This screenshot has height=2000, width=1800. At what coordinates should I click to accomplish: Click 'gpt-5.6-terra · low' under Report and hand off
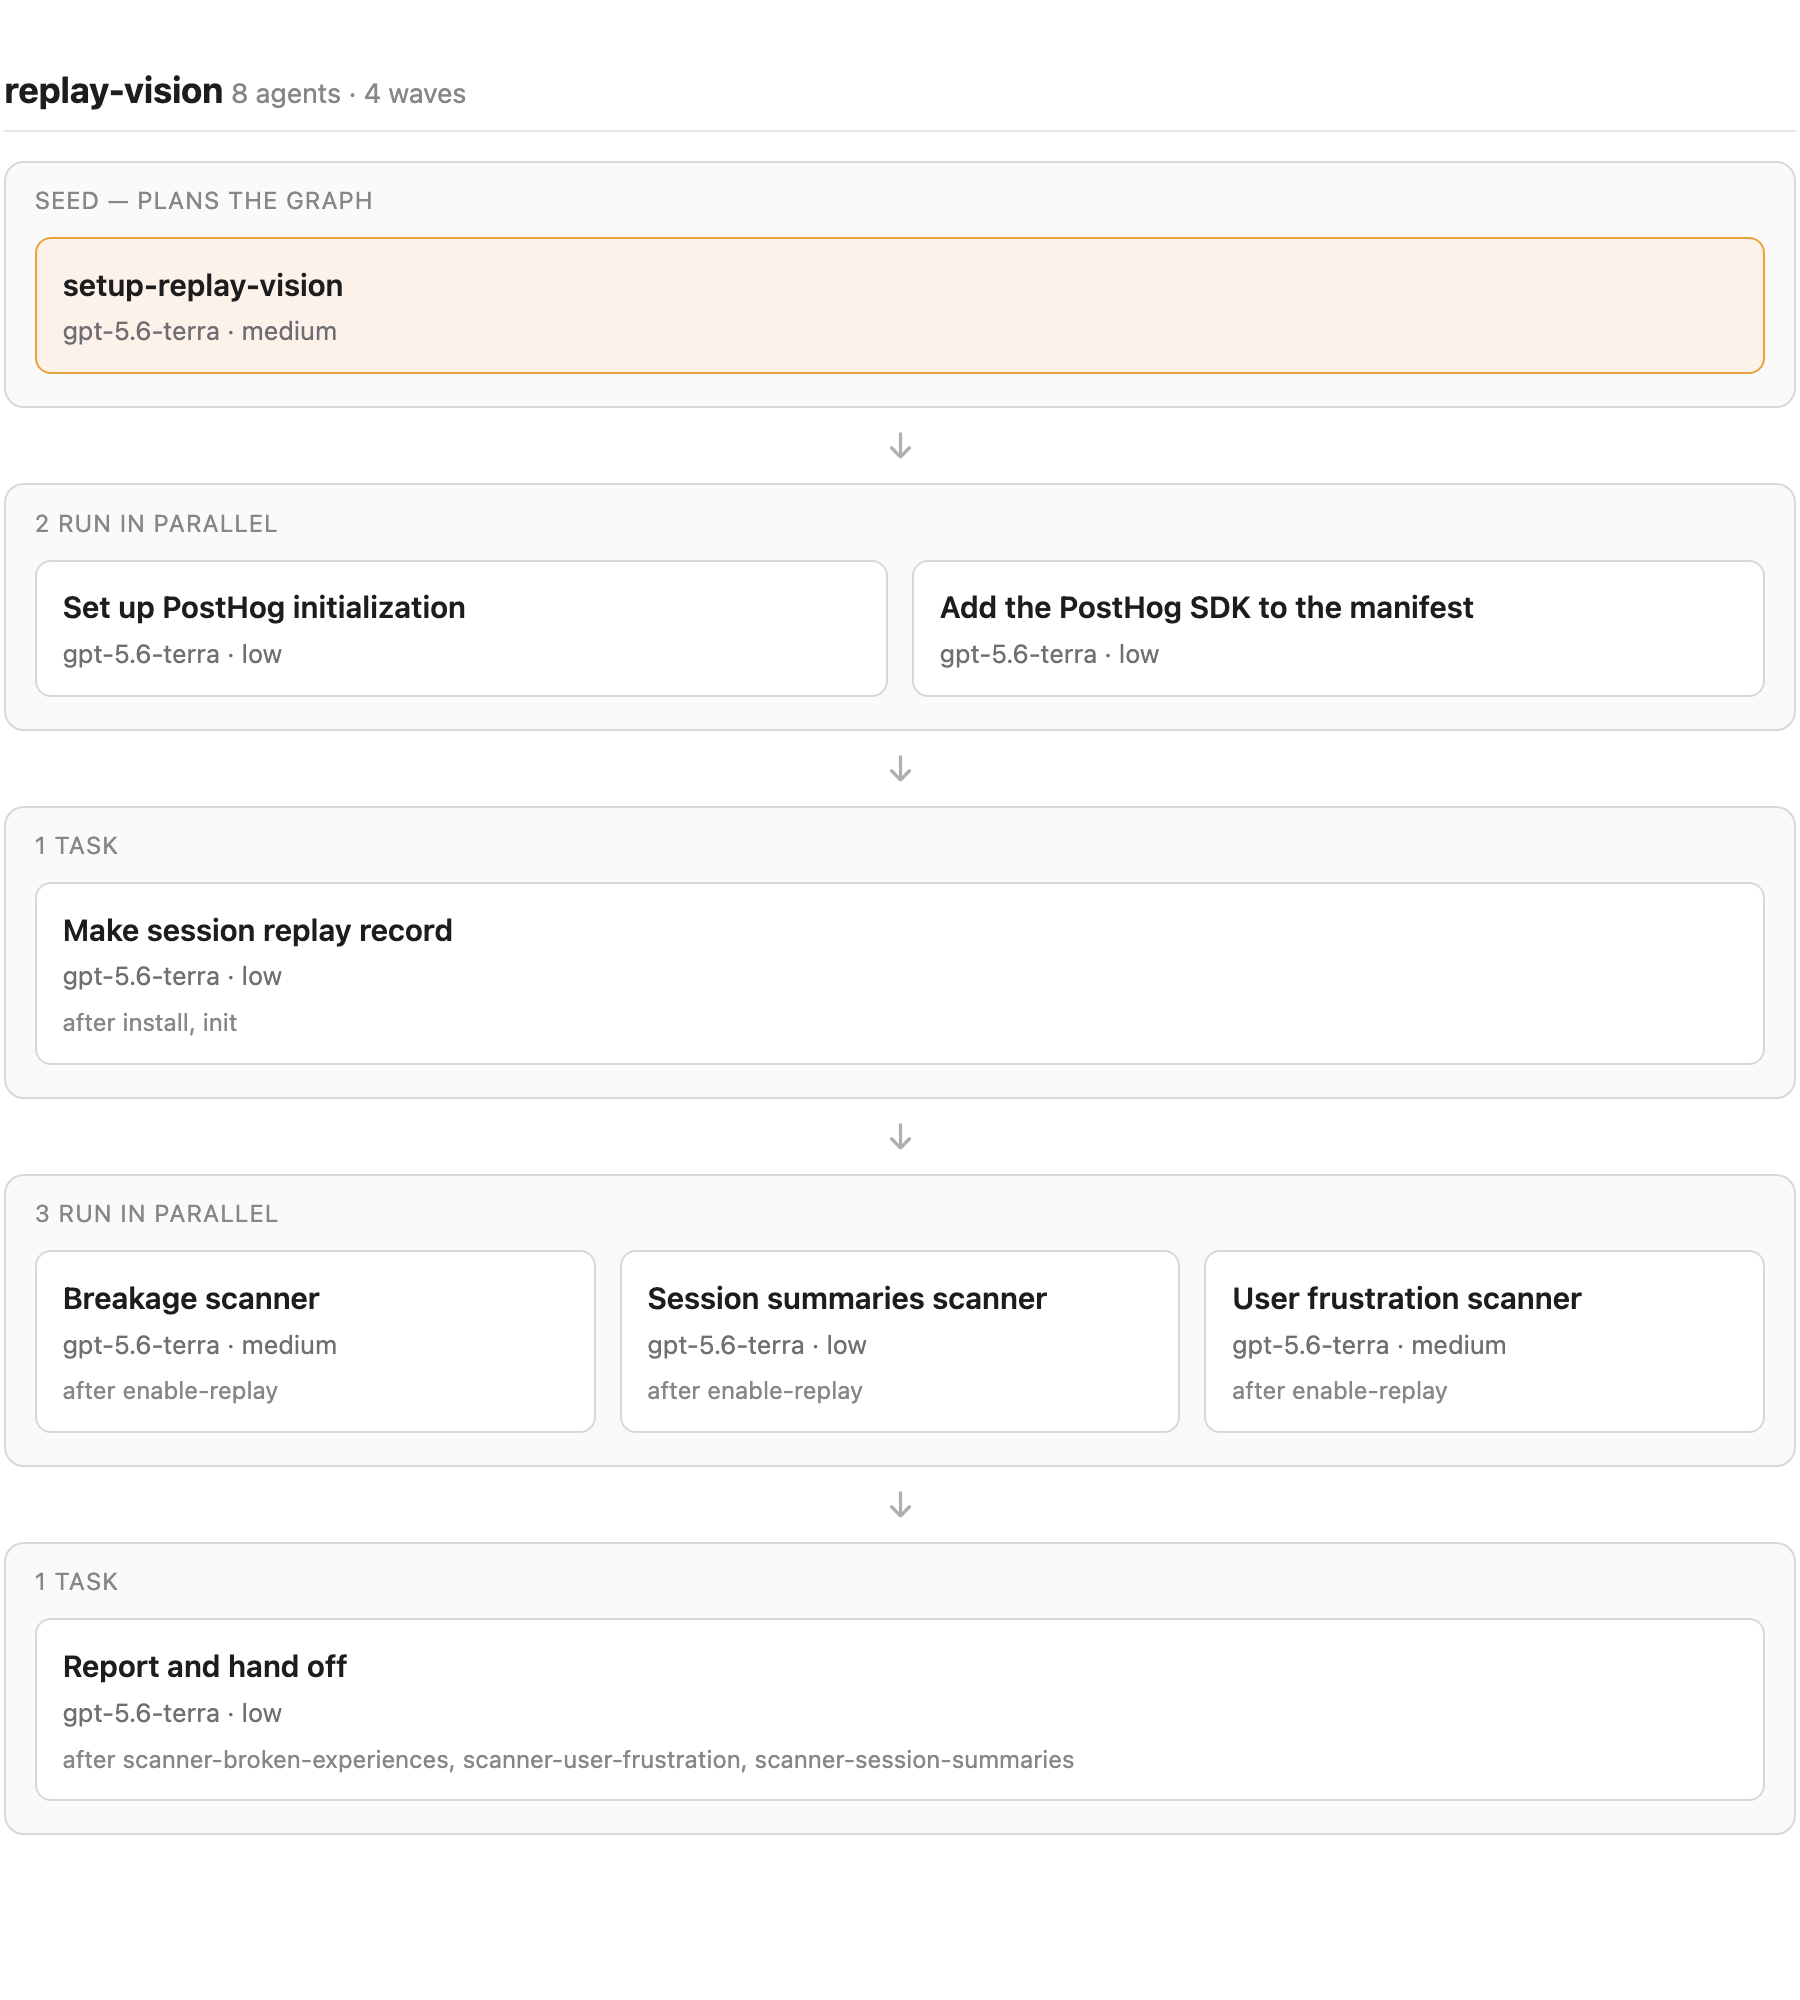coord(172,1713)
